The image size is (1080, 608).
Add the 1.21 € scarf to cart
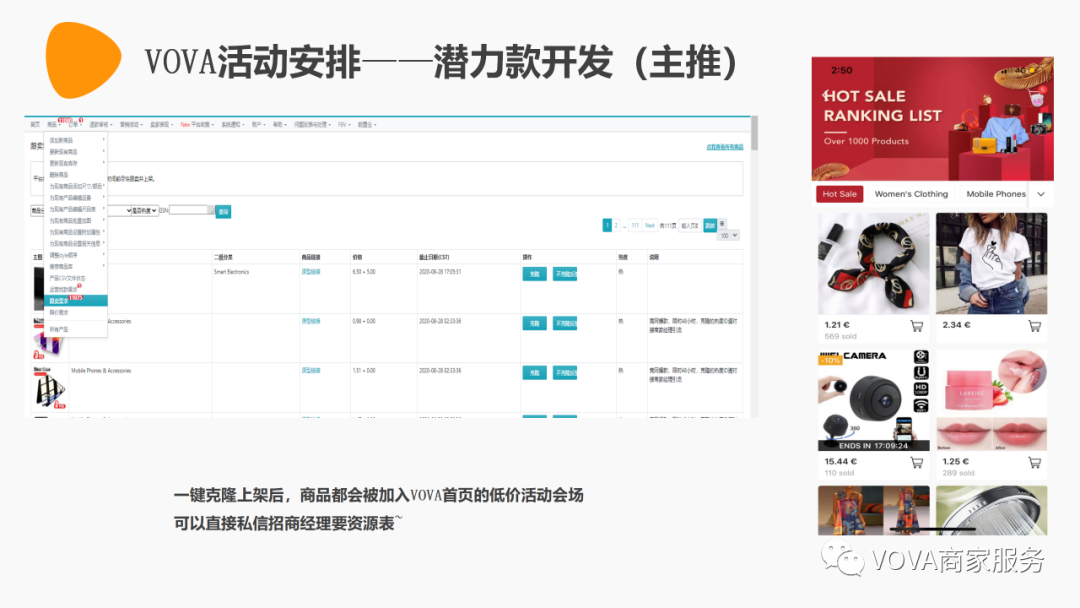click(x=917, y=326)
